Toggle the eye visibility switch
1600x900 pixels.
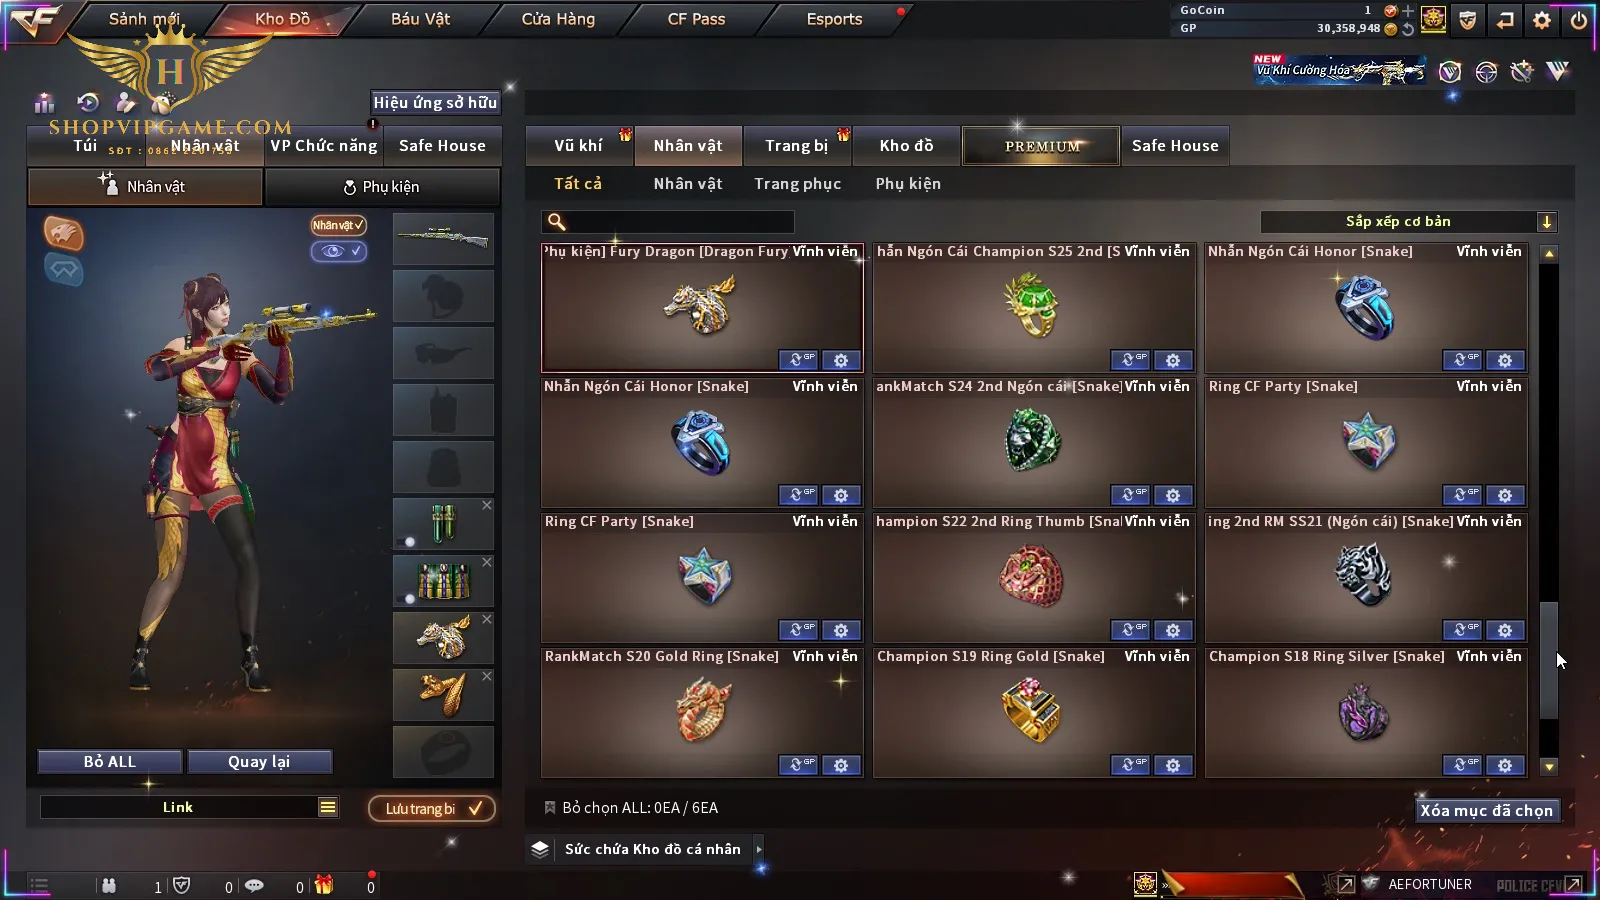coord(338,251)
